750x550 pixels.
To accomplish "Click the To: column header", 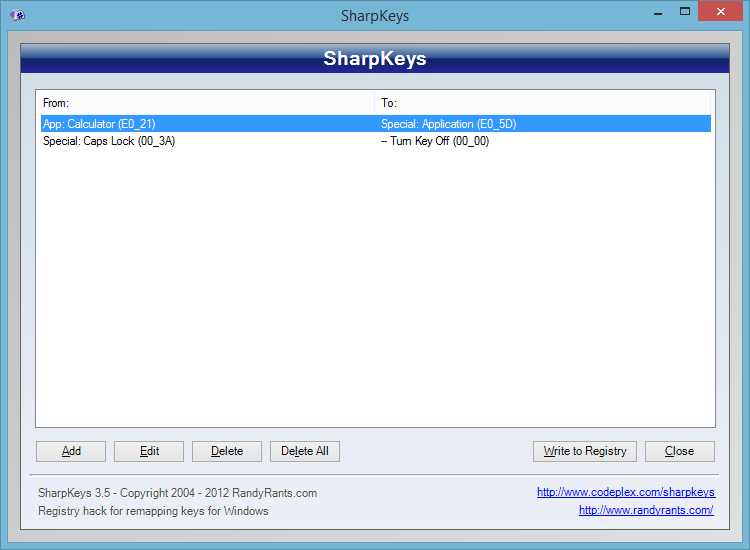I will pos(542,103).
